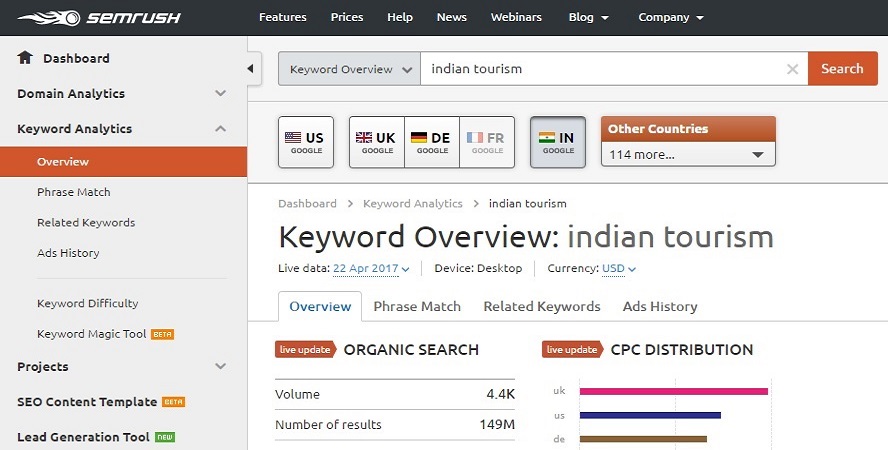Image resolution: width=888 pixels, height=450 pixels.
Task: Open the Other Countries dropdown
Action: pos(688,154)
